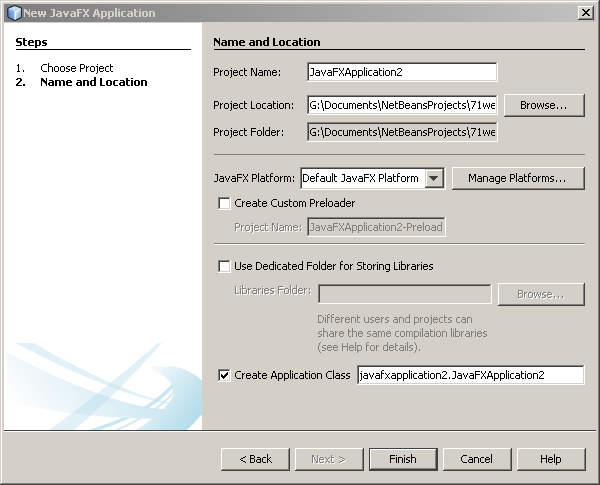Select the Name and Location step

point(94,82)
